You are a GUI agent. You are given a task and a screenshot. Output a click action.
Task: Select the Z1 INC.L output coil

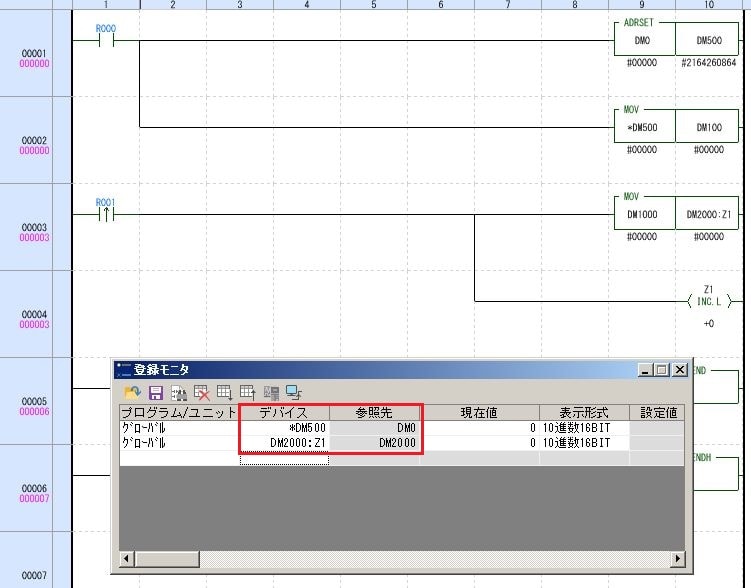point(708,300)
